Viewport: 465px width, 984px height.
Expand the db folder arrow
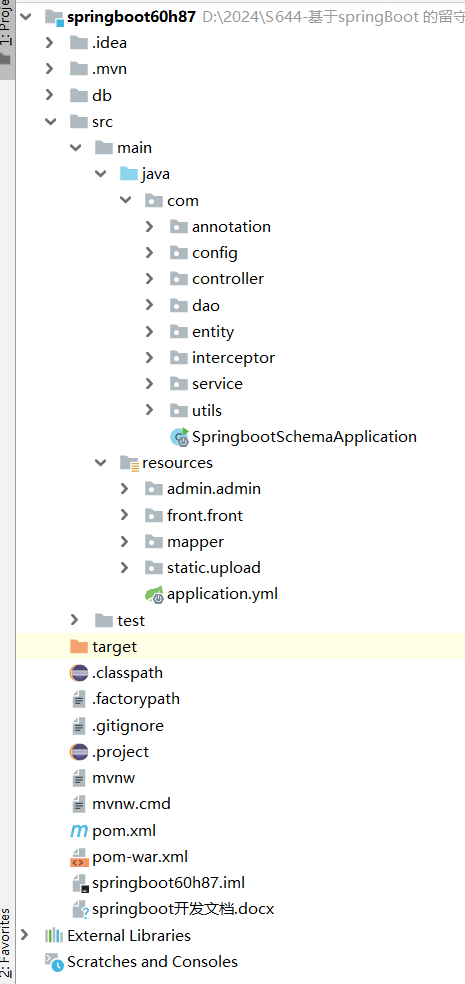point(50,95)
